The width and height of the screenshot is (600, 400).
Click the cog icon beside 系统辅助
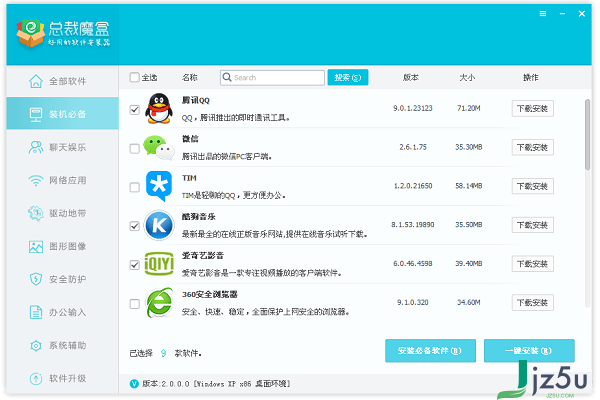[36, 346]
